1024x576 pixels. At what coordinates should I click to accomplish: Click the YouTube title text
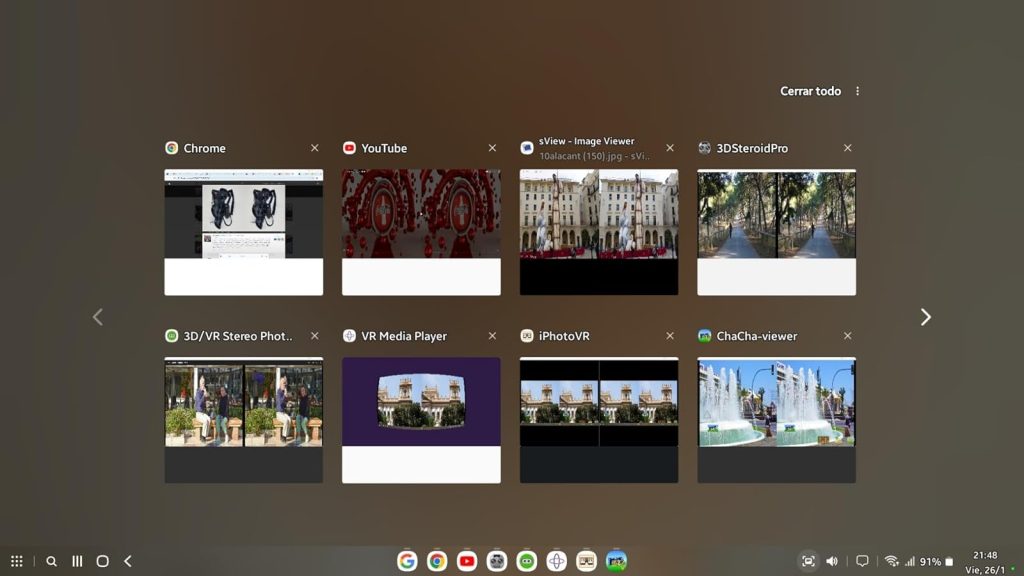(x=384, y=148)
